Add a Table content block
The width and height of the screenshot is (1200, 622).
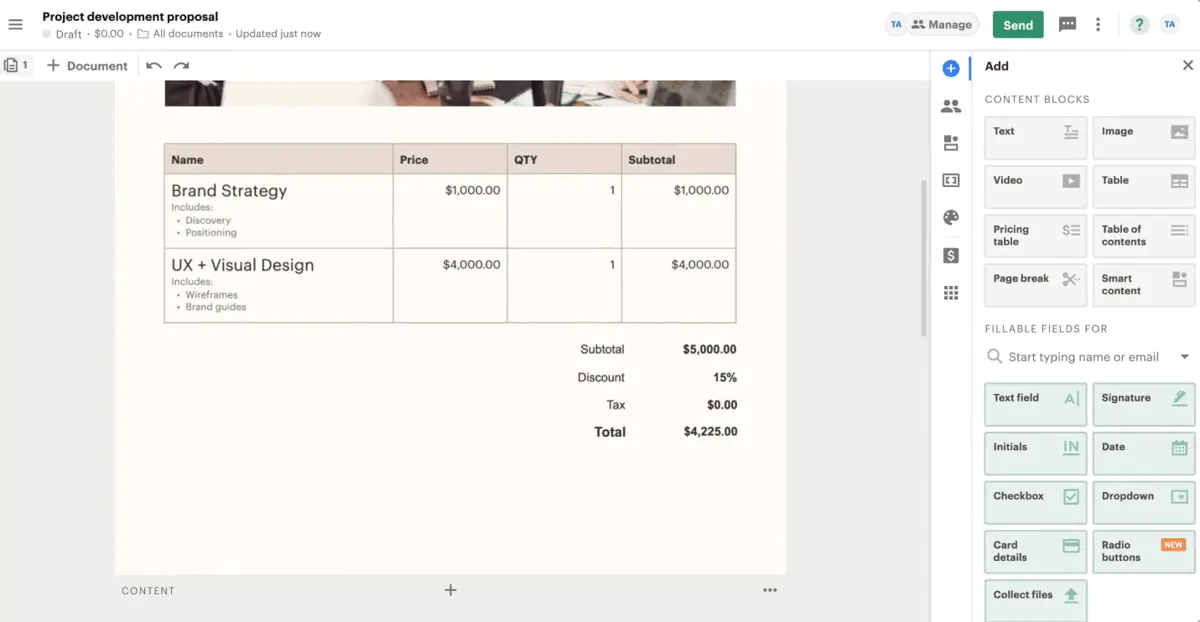point(1144,186)
